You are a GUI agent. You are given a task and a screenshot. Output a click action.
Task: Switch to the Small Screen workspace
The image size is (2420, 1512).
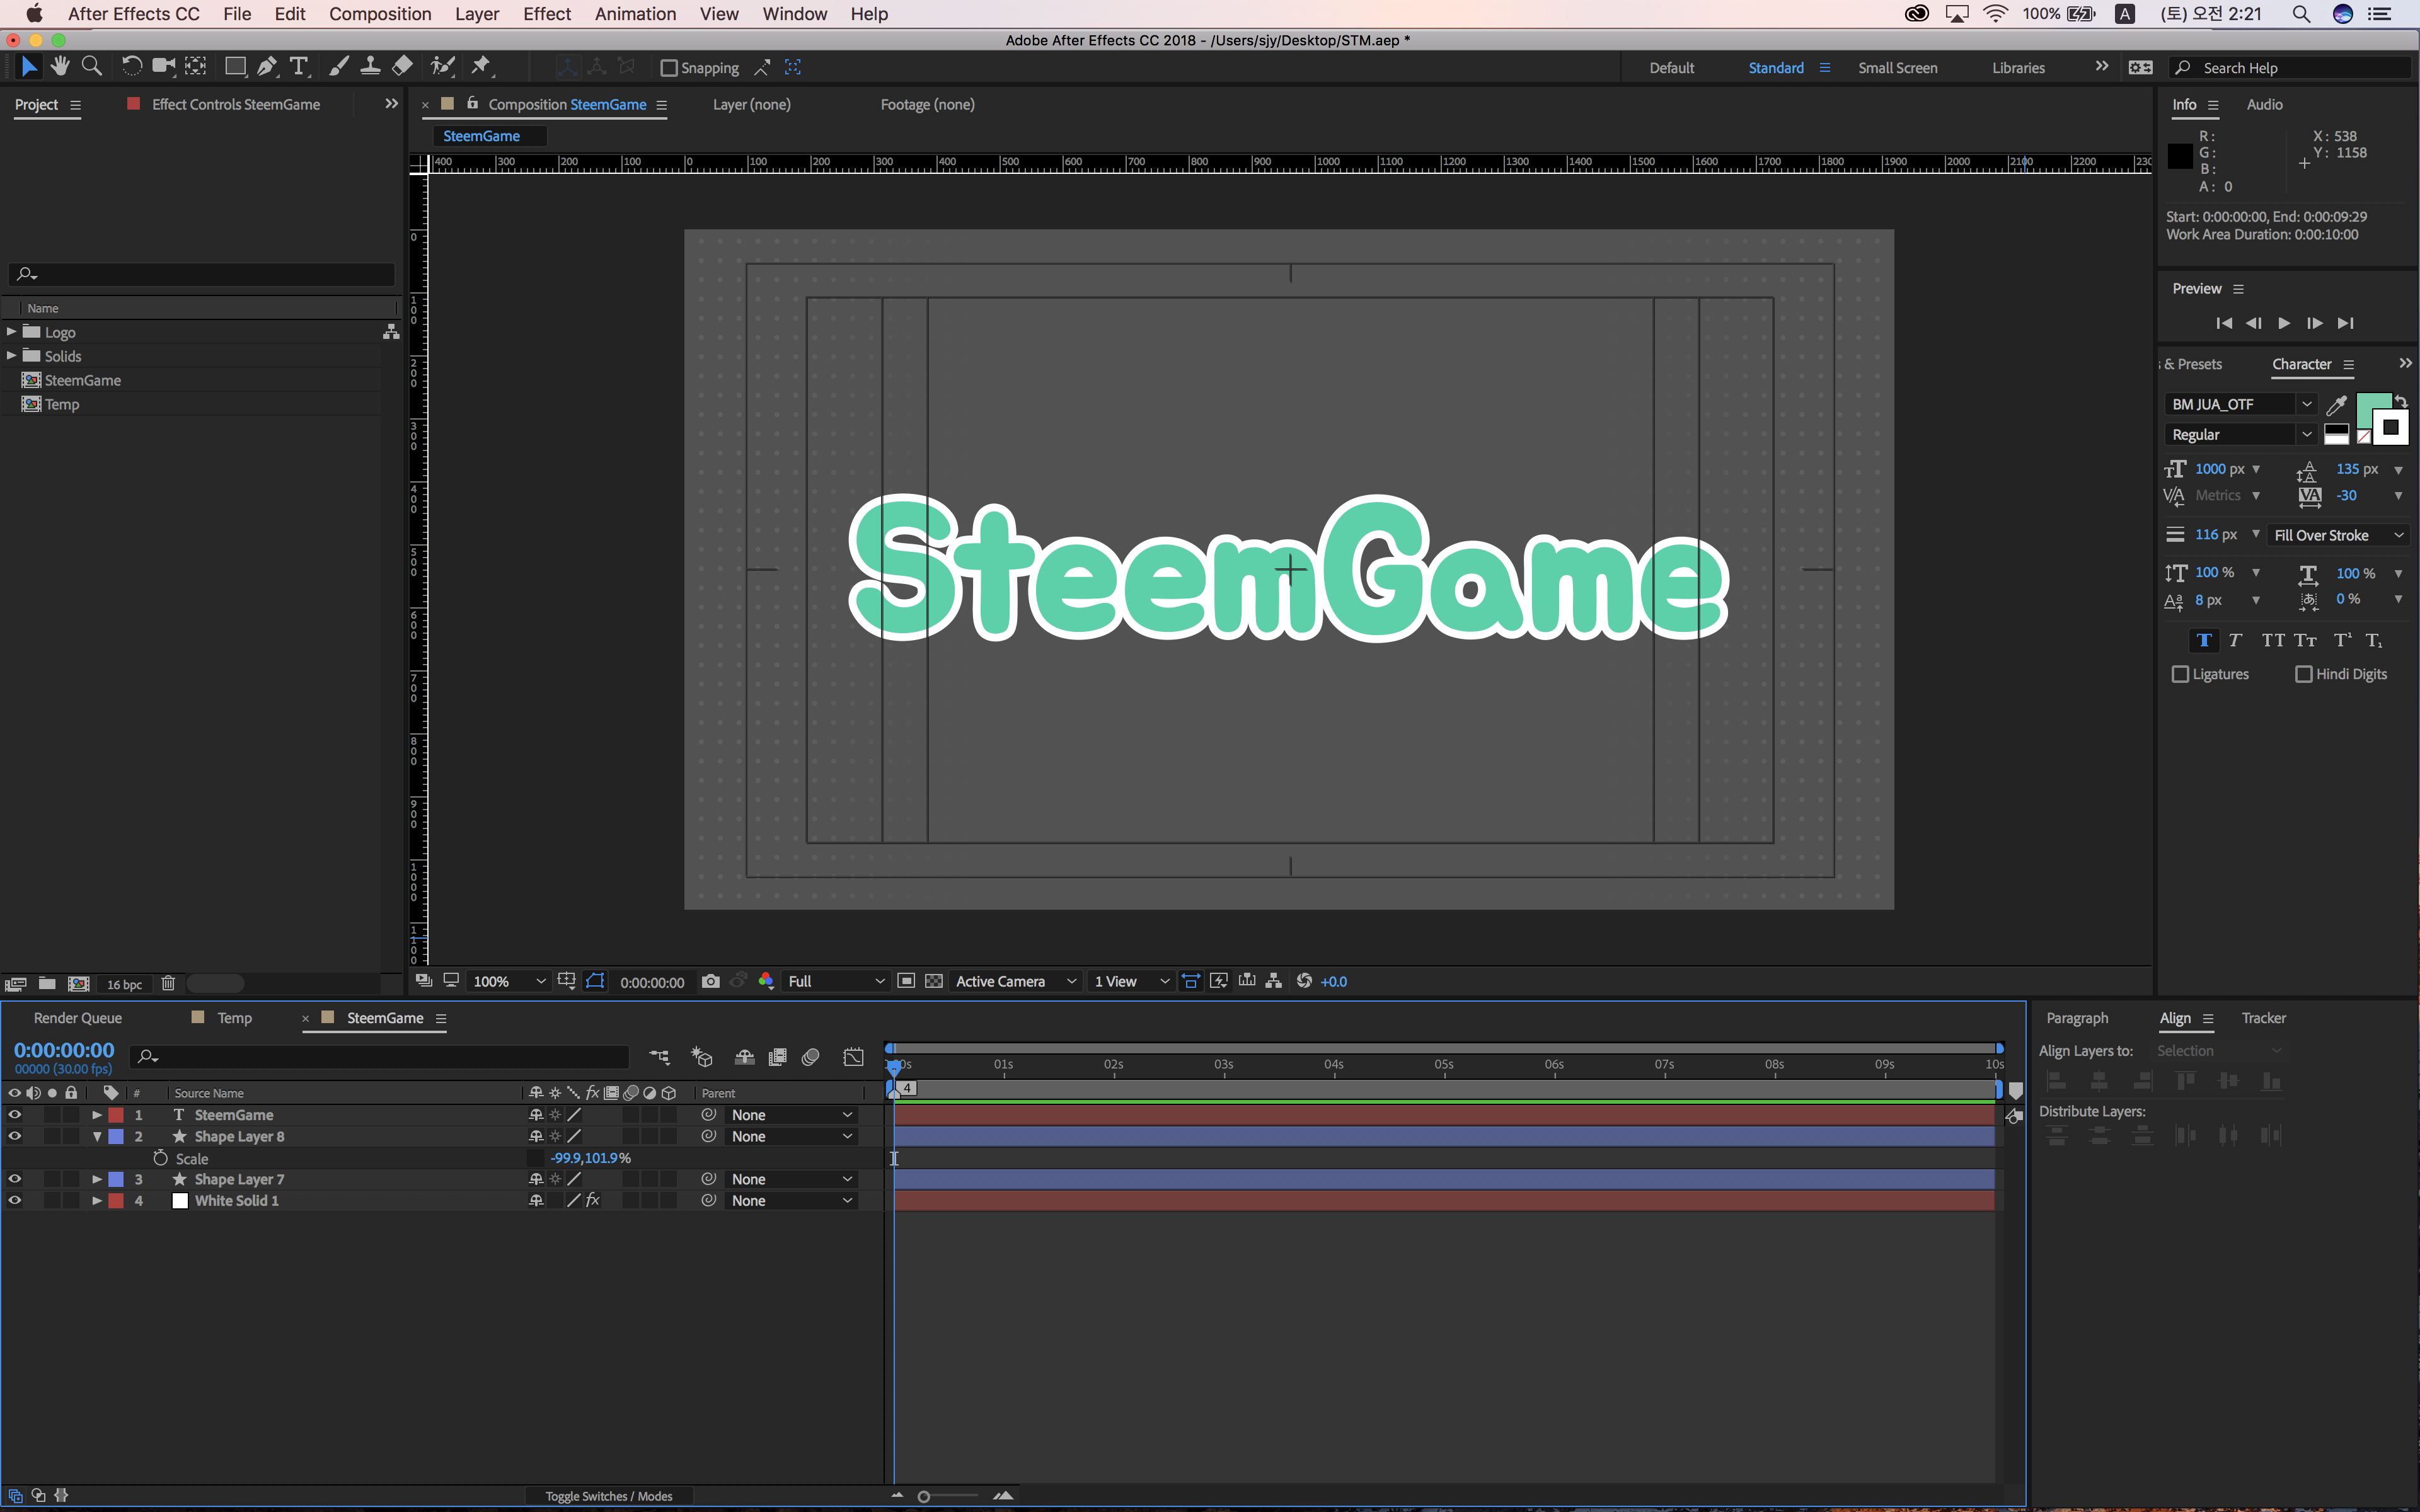click(1897, 68)
